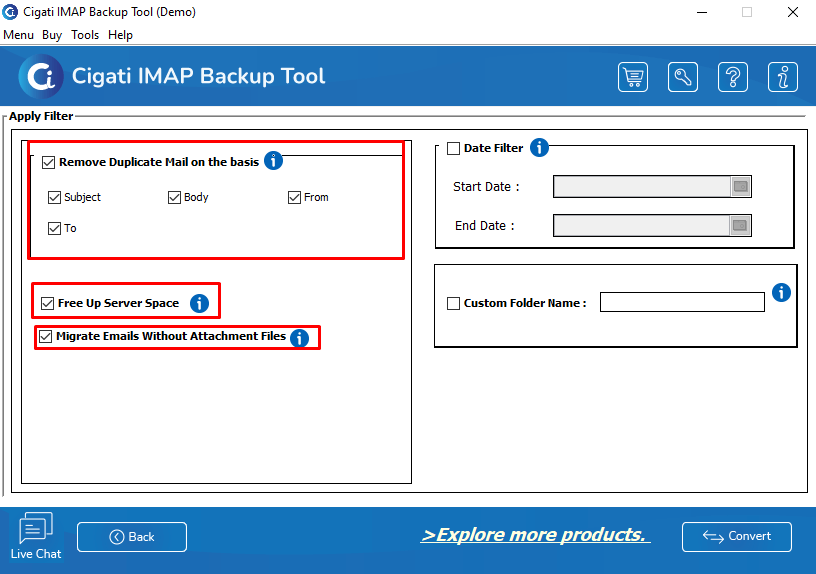The height and width of the screenshot is (574, 816).
Task: Toggle Remove Duplicate Mail on the basis checkbox
Action: 48,162
